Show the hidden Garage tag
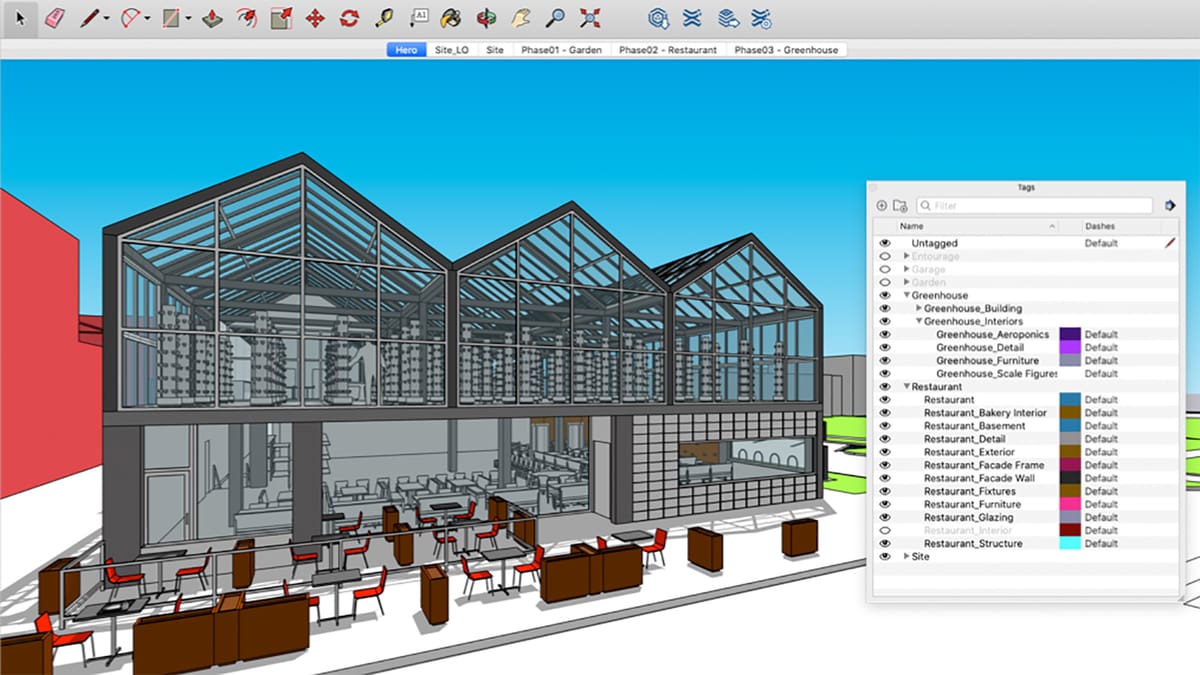 [884, 270]
